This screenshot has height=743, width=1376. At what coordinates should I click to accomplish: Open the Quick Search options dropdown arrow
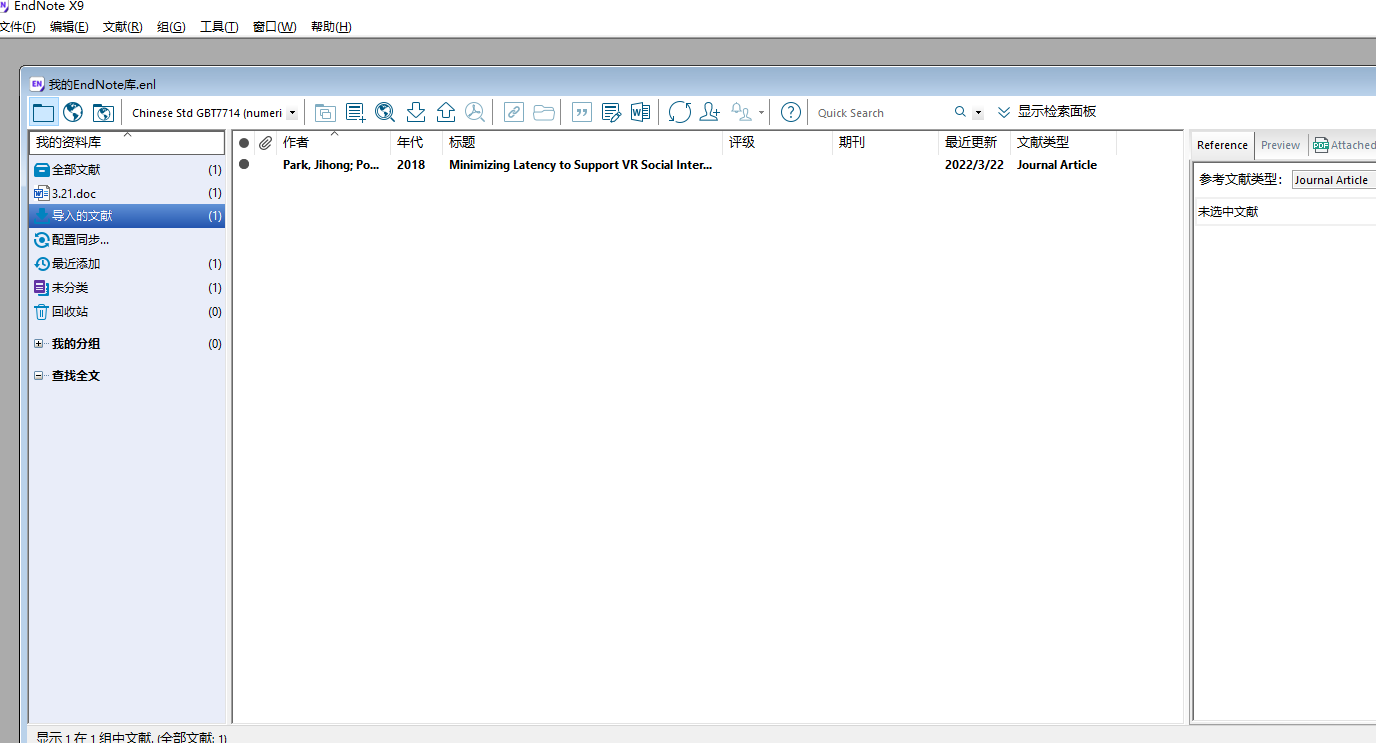click(x=978, y=113)
